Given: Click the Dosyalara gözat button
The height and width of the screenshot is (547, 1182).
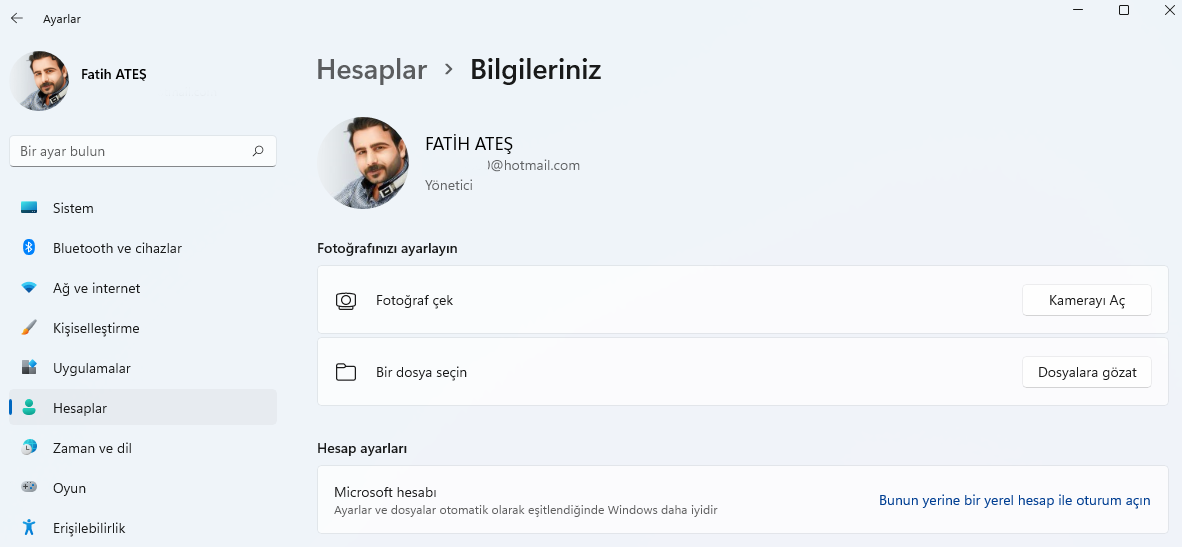Looking at the screenshot, I should [1086, 372].
